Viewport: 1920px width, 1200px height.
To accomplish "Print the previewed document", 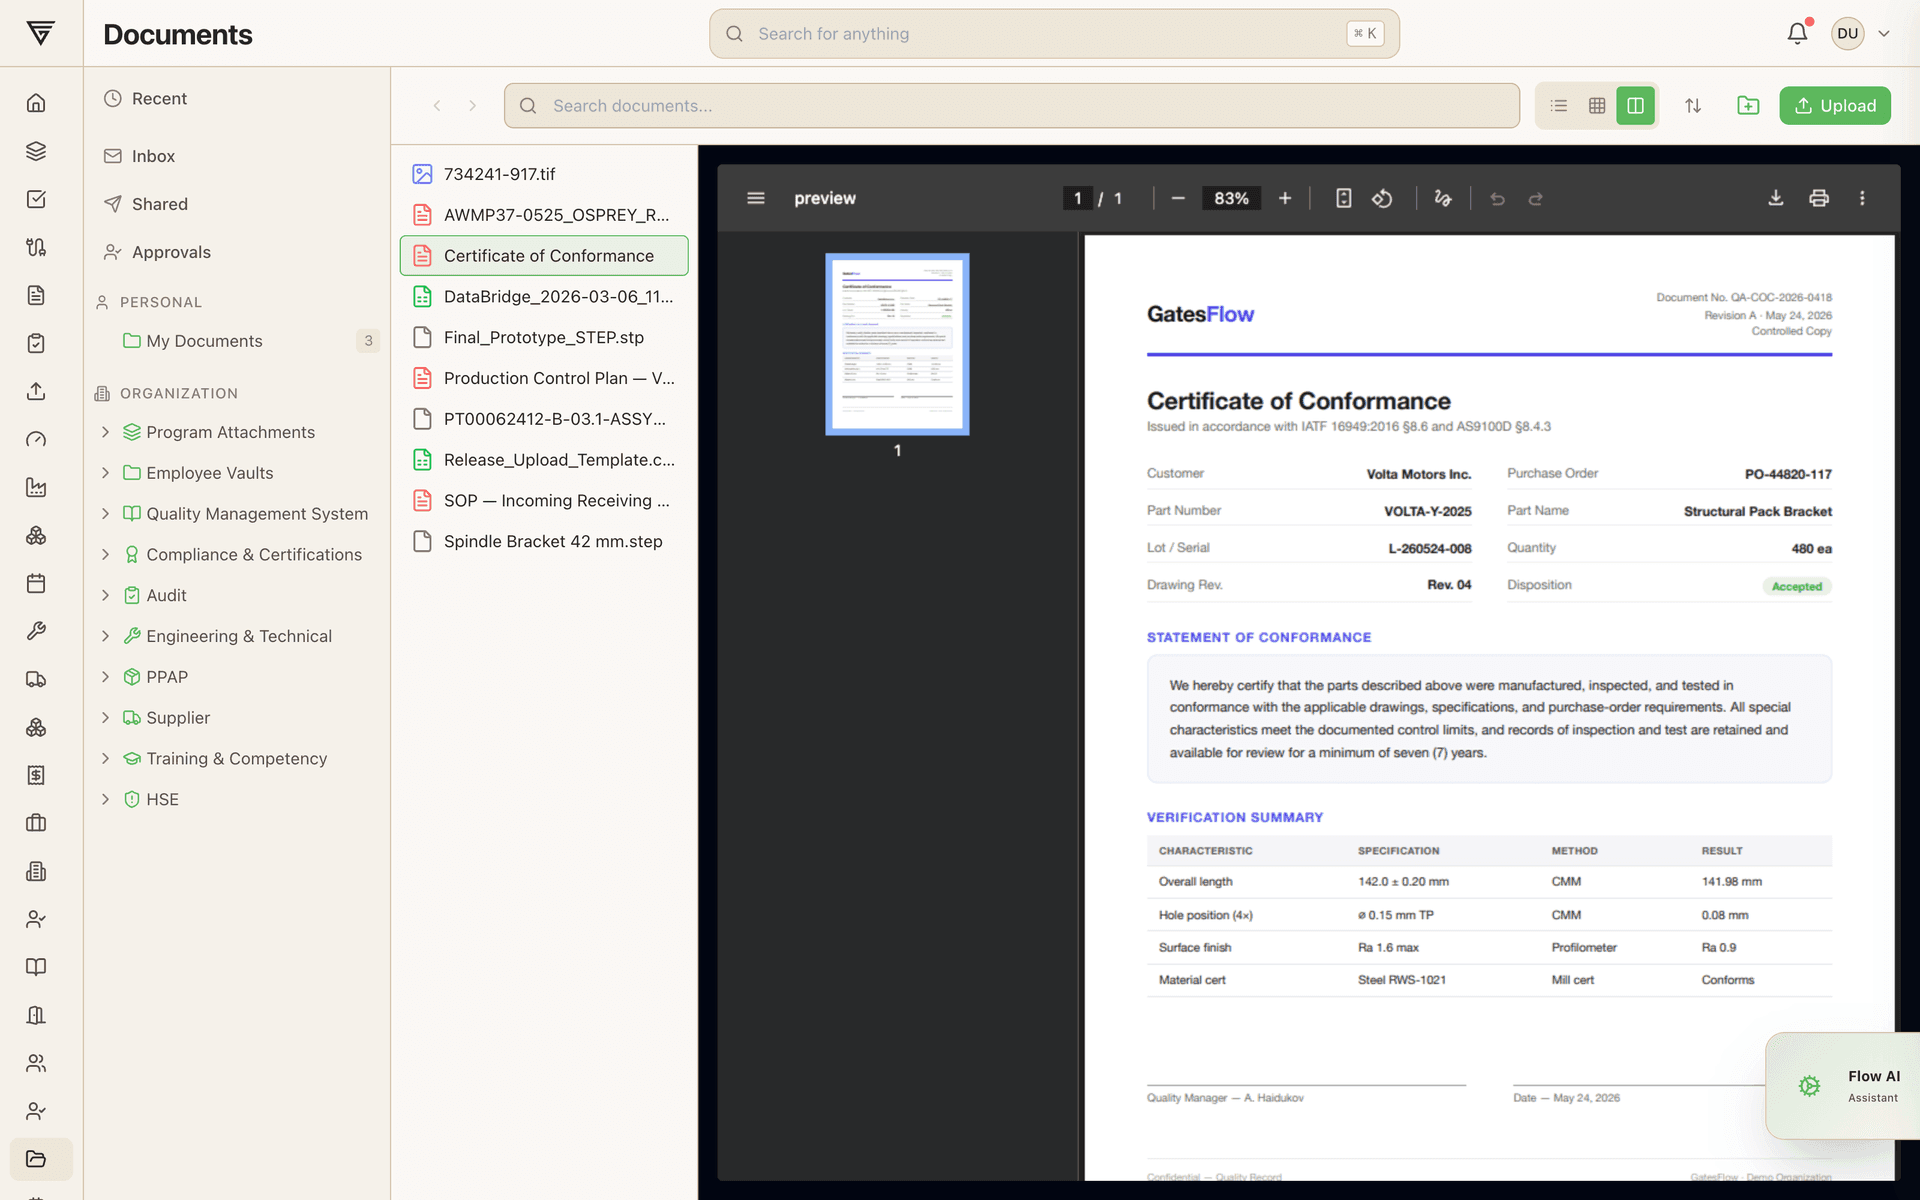I will point(1819,198).
